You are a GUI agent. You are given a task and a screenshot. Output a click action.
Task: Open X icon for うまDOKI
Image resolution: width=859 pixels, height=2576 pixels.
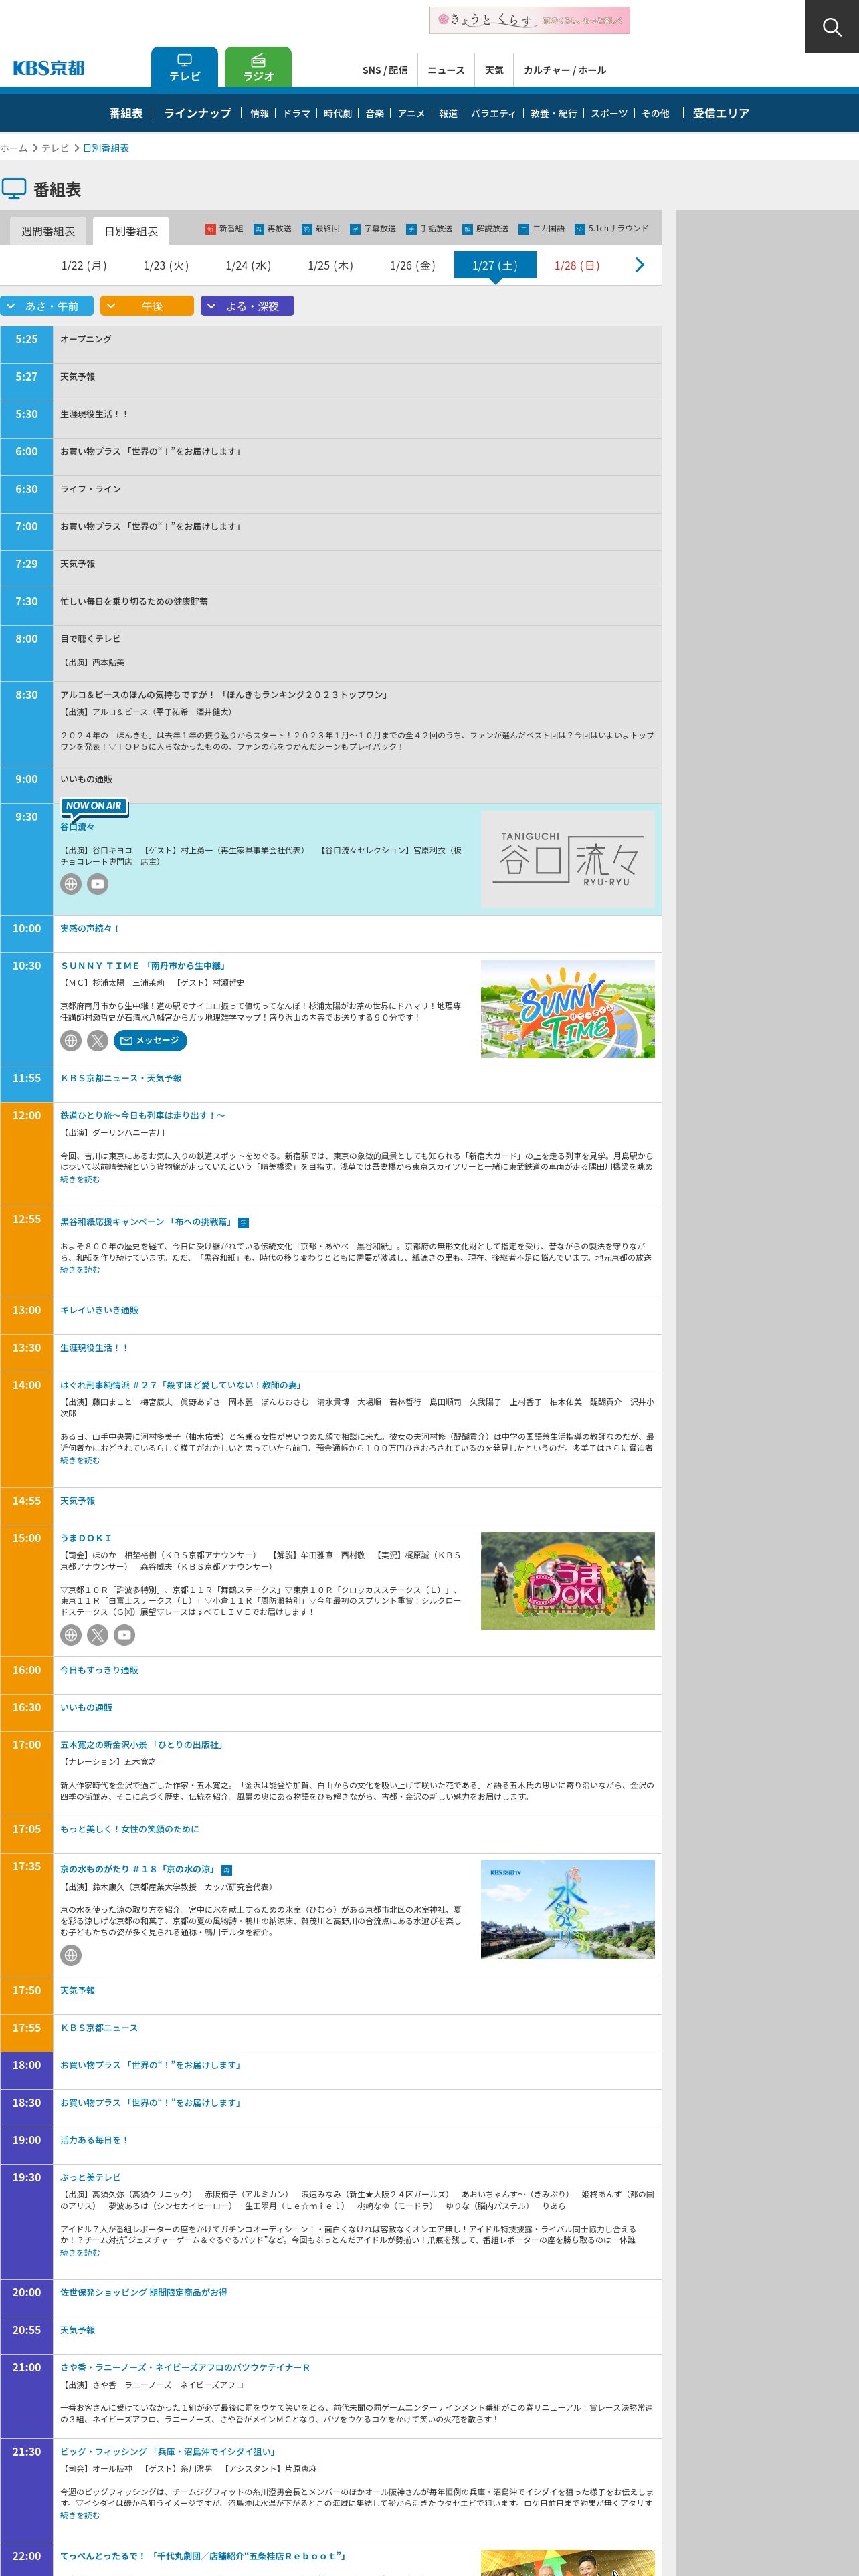97,1635
